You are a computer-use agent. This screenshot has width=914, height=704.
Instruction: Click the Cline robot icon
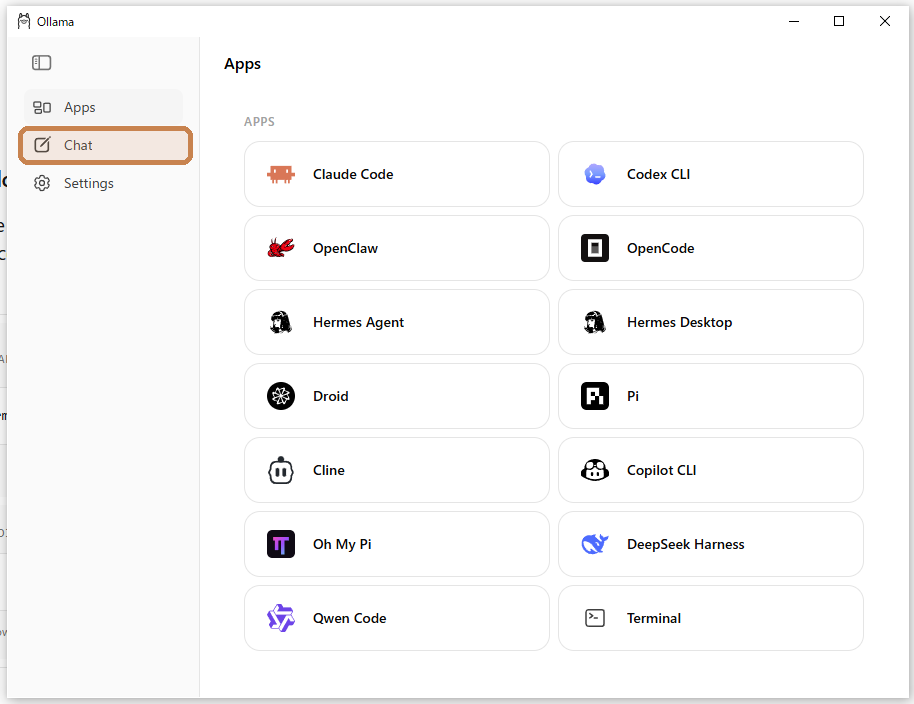pyautogui.click(x=281, y=470)
